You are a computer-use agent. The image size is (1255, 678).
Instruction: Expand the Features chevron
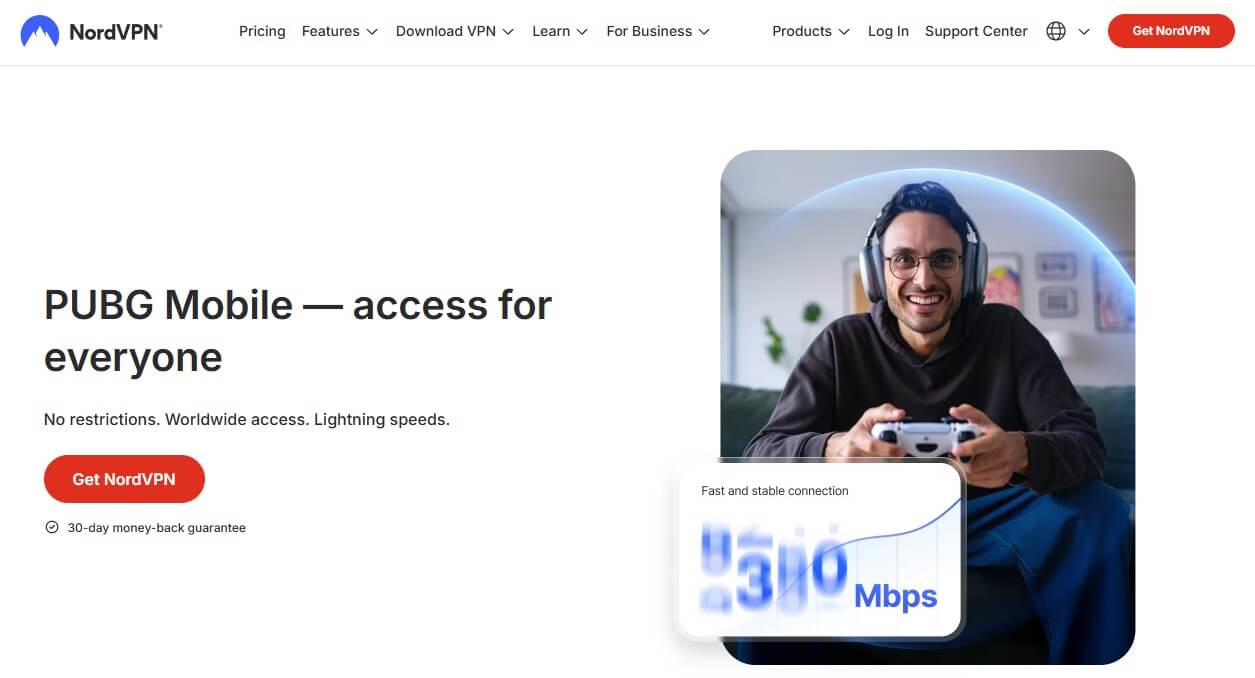372,32
